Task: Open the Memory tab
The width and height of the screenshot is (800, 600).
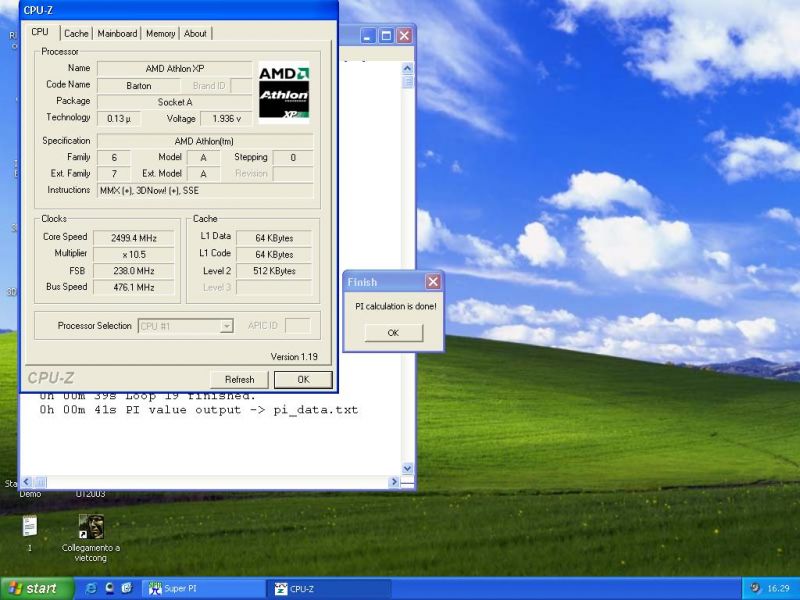Action: point(160,33)
